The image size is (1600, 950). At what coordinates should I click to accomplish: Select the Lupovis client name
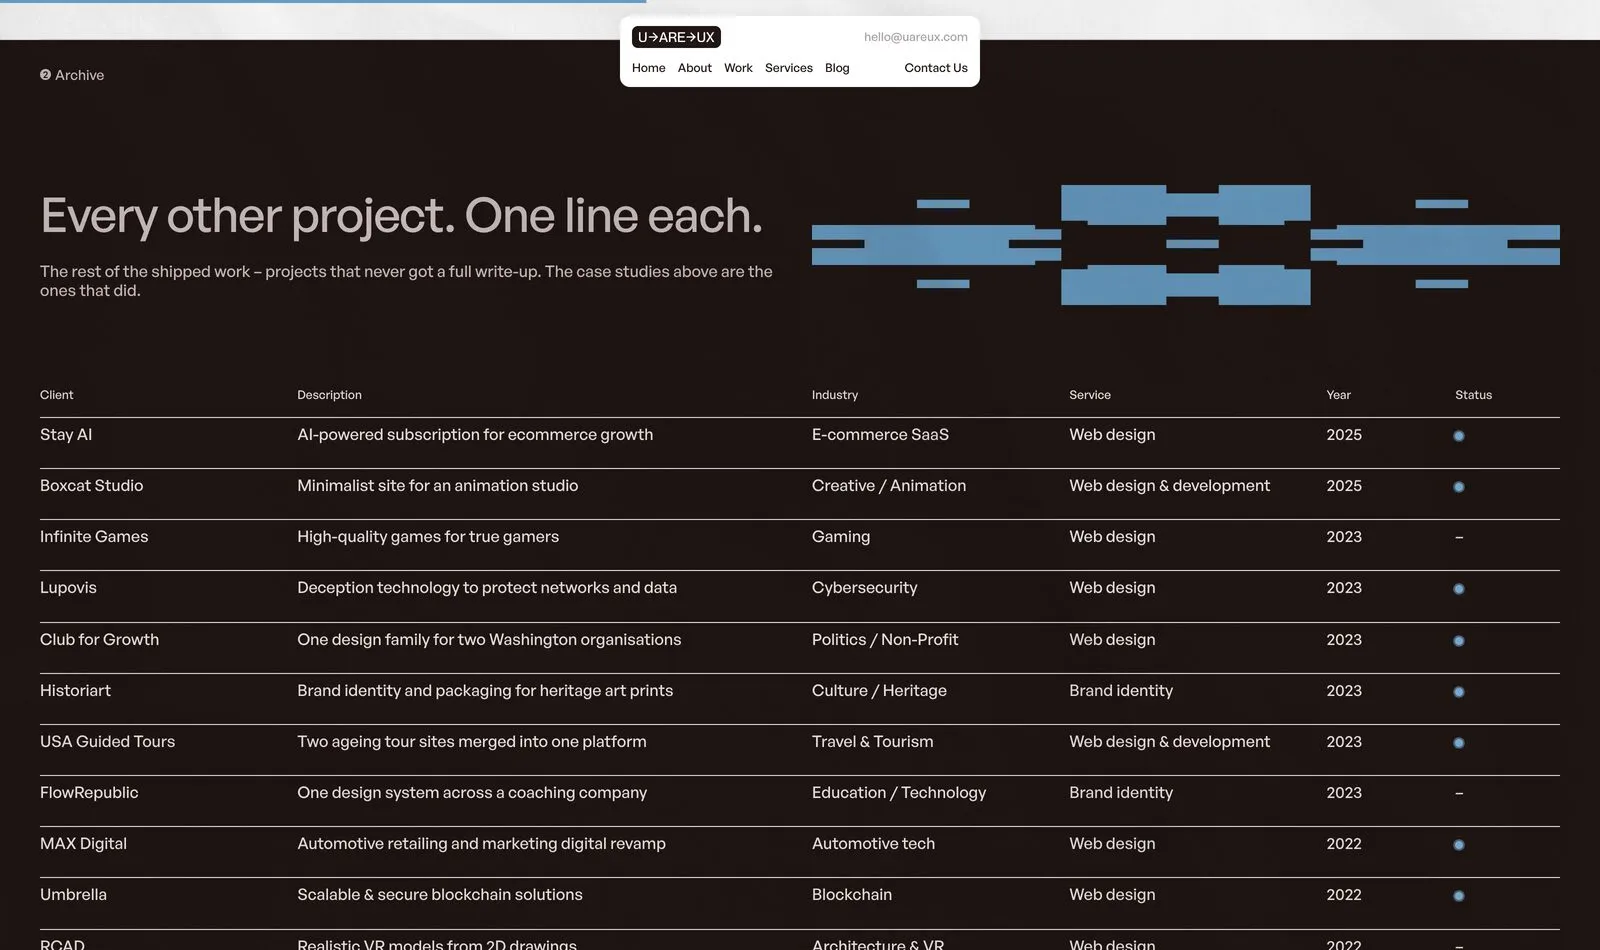[68, 588]
